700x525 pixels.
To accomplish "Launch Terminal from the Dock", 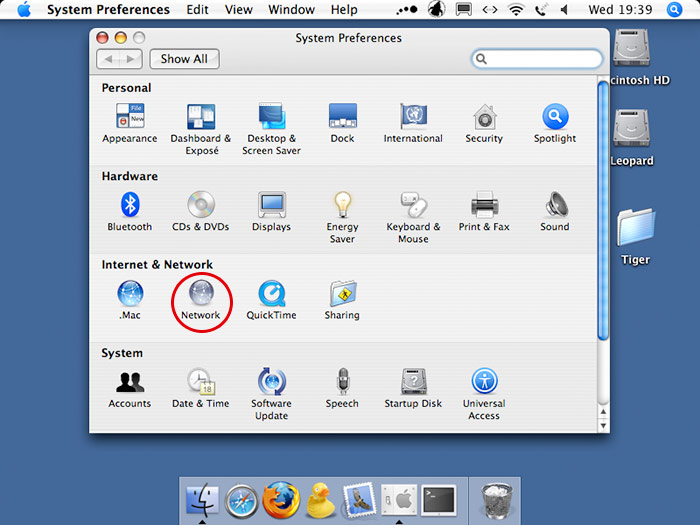I will (x=439, y=500).
